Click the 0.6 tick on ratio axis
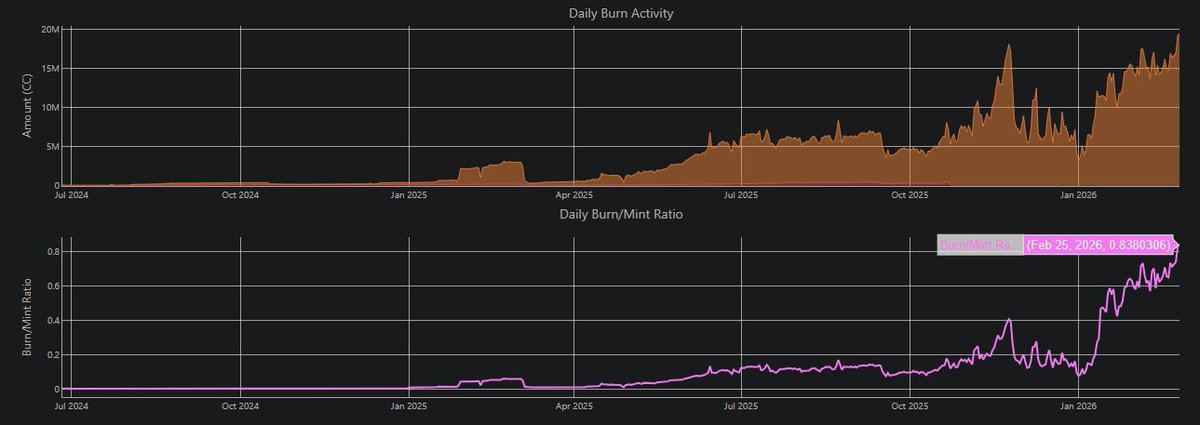This screenshot has height=425, width=1200. [x=51, y=286]
